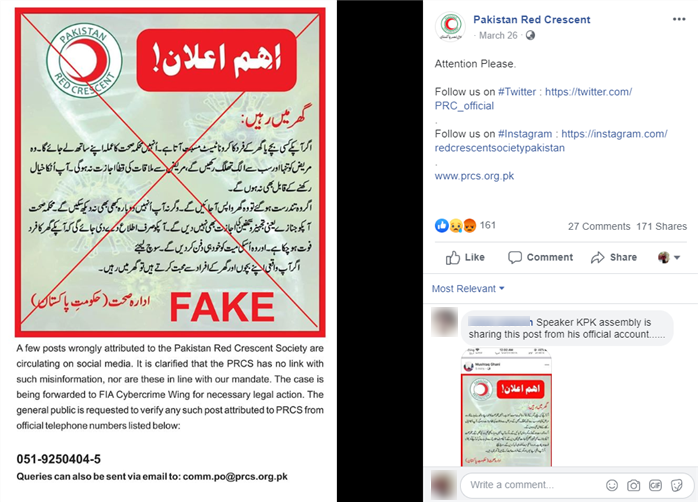Screen dimensions: 698x502
Task: Click the Comment speech bubble icon
Action: tap(515, 257)
